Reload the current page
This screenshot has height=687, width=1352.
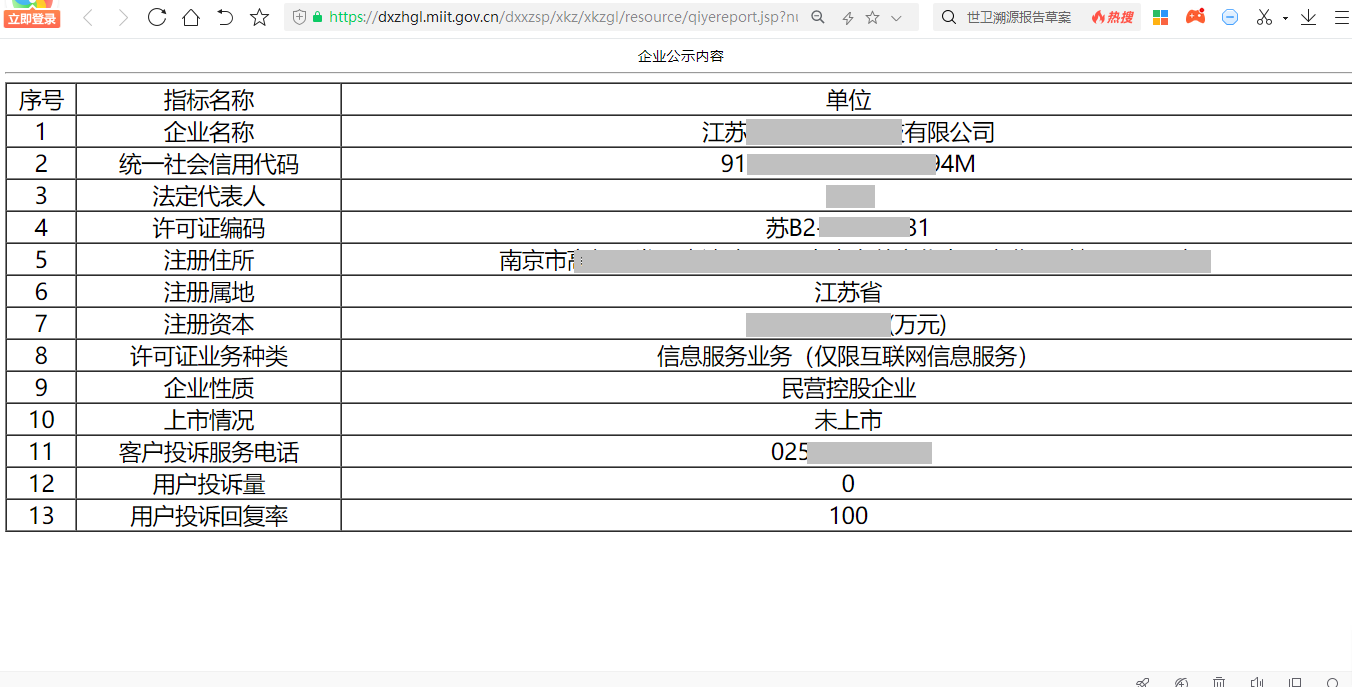pyautogui.click(x=156, y=17)
